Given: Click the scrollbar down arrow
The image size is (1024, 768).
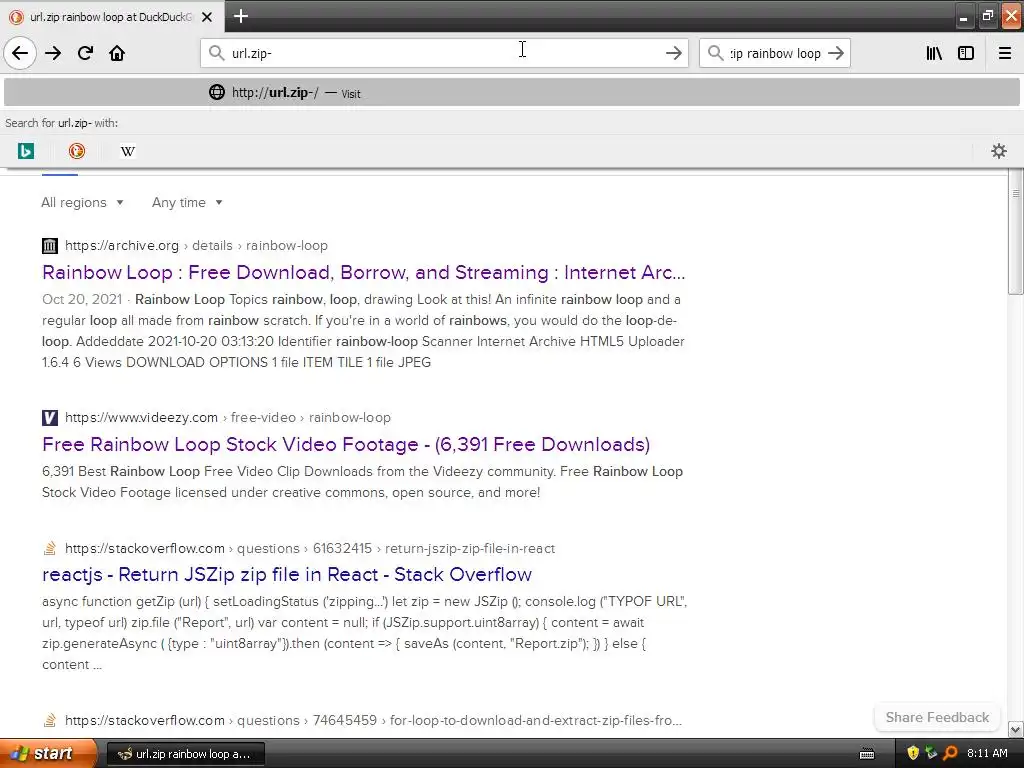Looking at the screenshot, I should tap(1016, 729).
